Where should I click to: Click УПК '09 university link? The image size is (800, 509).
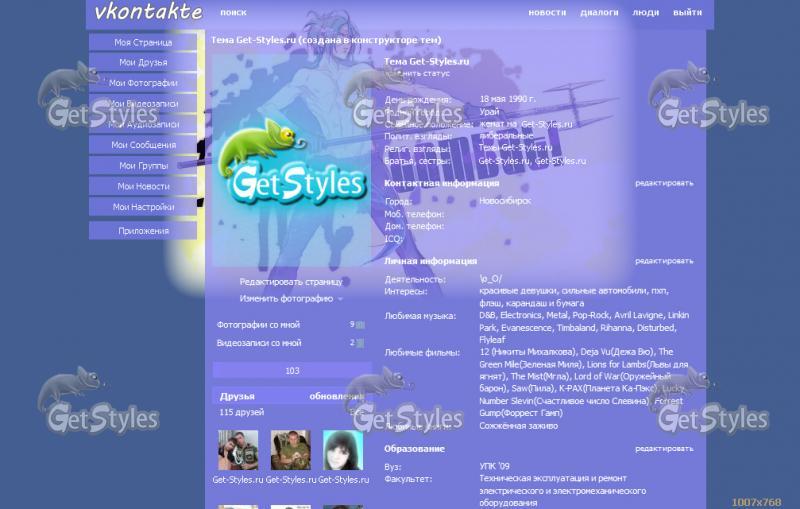click(494, 466)
